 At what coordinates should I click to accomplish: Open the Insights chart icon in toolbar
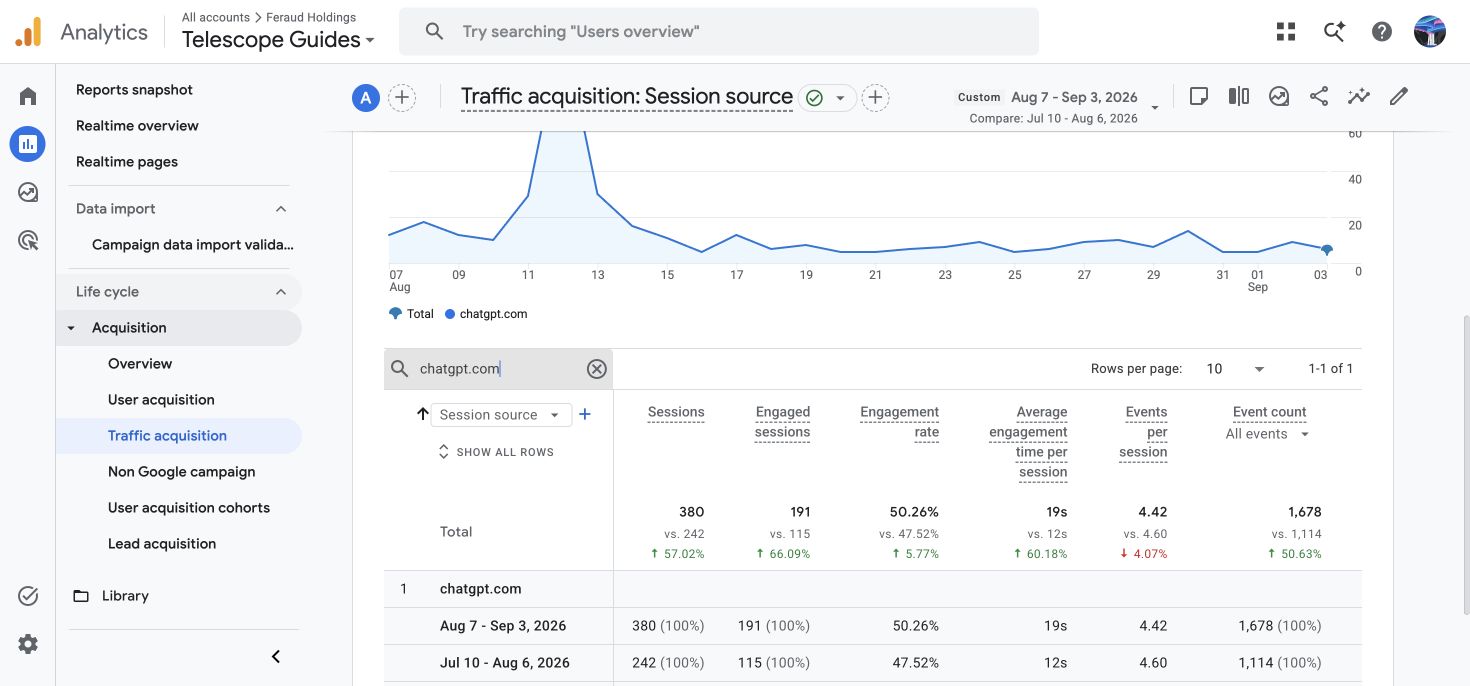1279,96
